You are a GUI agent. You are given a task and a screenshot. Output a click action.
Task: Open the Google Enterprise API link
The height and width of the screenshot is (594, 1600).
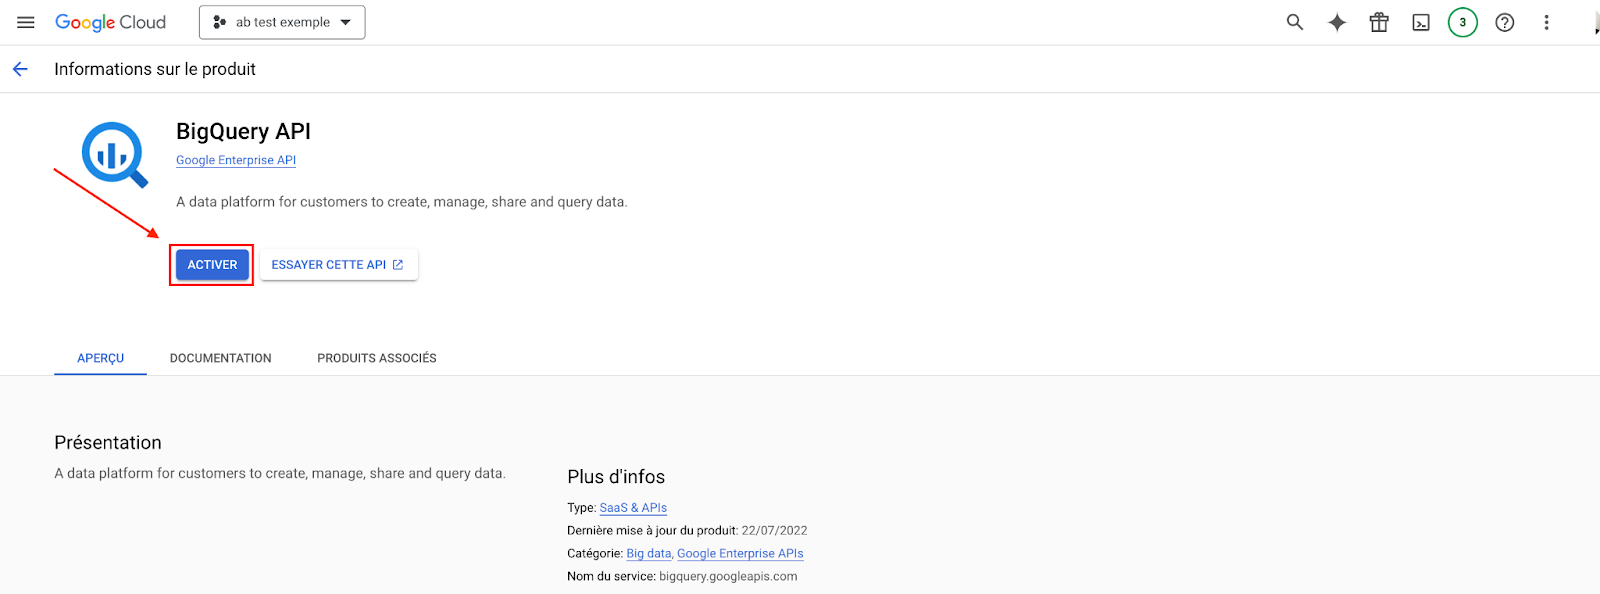(236, 160)
